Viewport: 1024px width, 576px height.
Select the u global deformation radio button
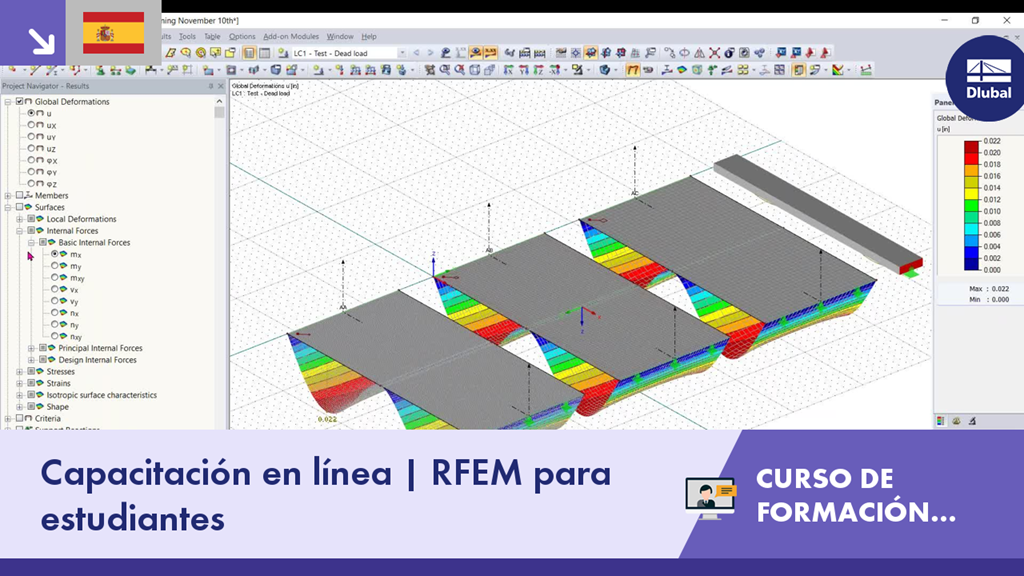[x=31, y=113]
